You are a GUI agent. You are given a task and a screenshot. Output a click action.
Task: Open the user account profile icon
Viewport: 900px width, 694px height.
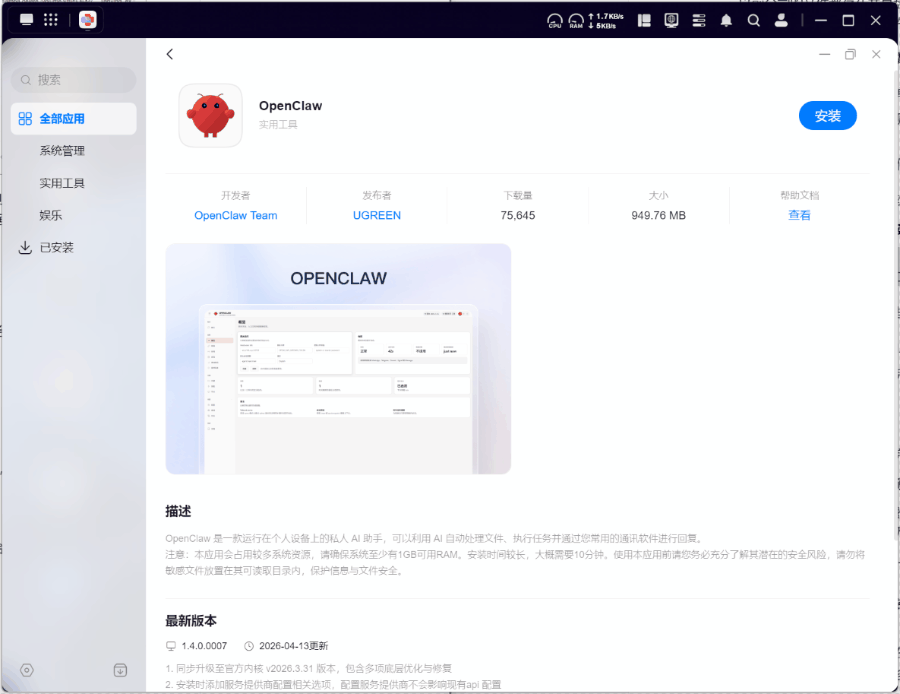coord(781,20)
